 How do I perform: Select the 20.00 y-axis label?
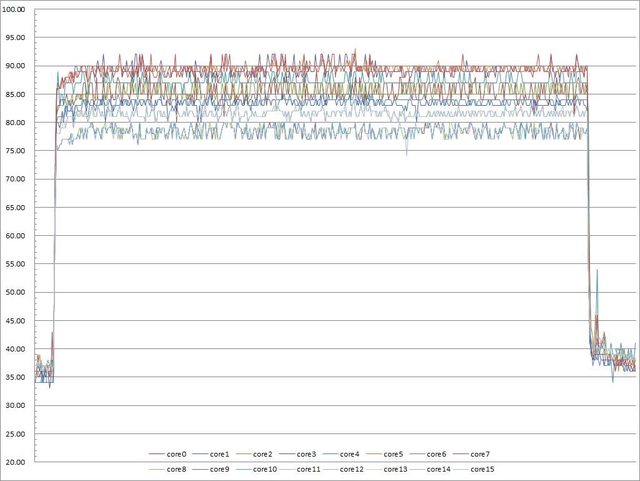tap(17, 462)
